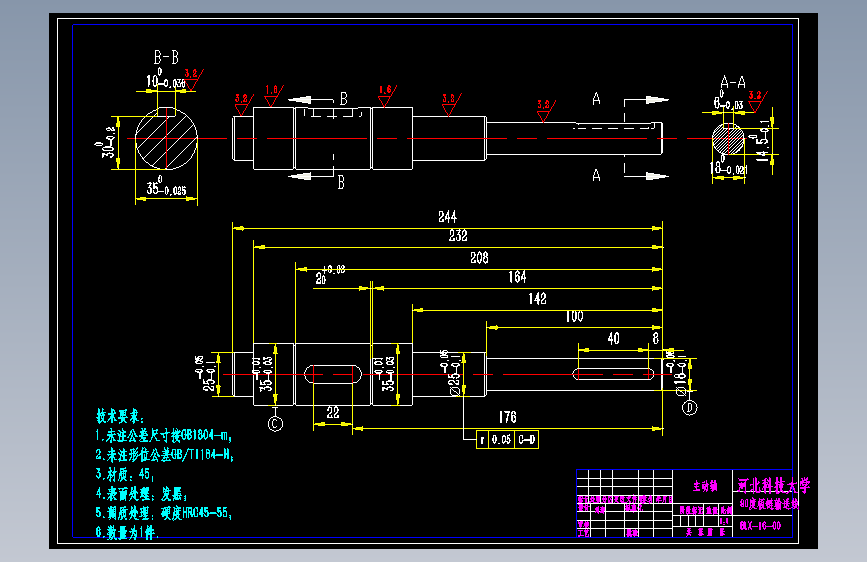Viewport: 867px width, 562px height.
Task: Select the 100 length dimension text
Action: pyautogui.click(x=574, y=316)
